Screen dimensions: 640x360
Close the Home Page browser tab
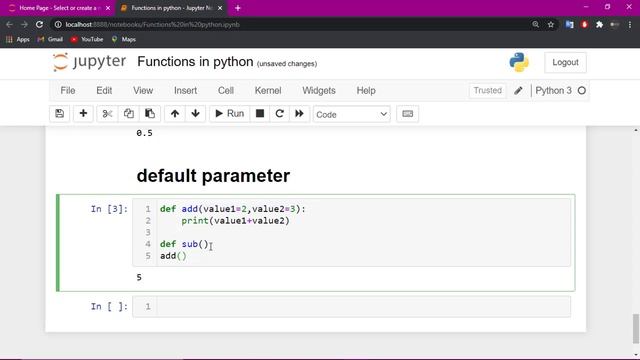point(108,8)
